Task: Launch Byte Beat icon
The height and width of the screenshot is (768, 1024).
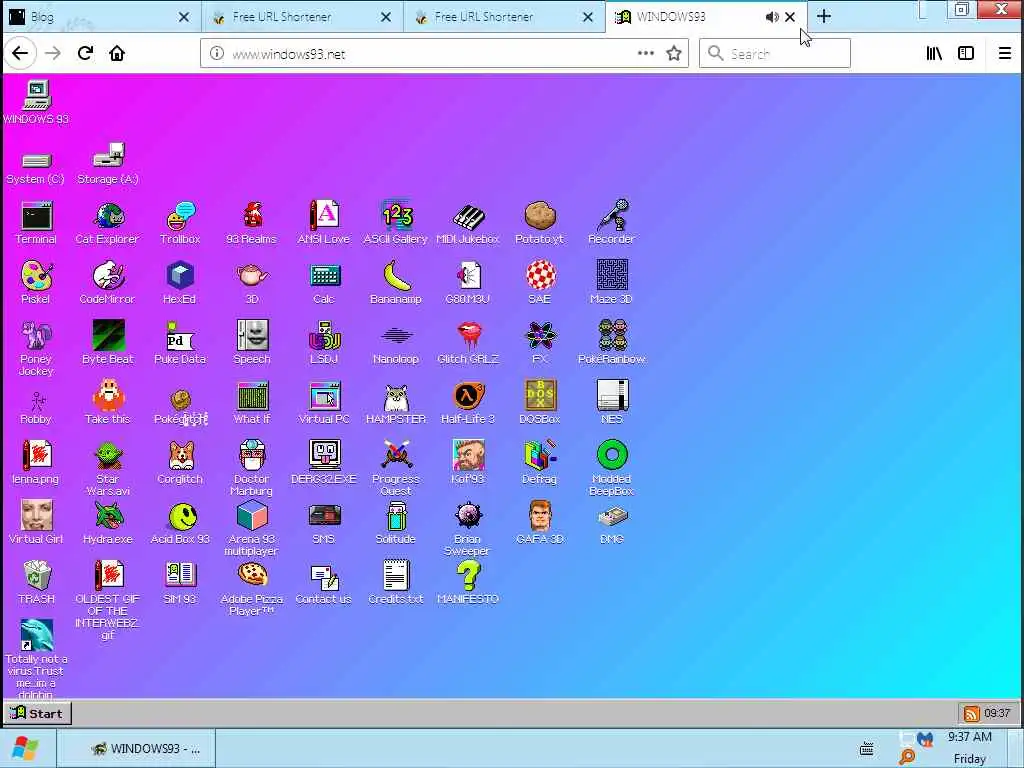Action: tap(108, 343)
